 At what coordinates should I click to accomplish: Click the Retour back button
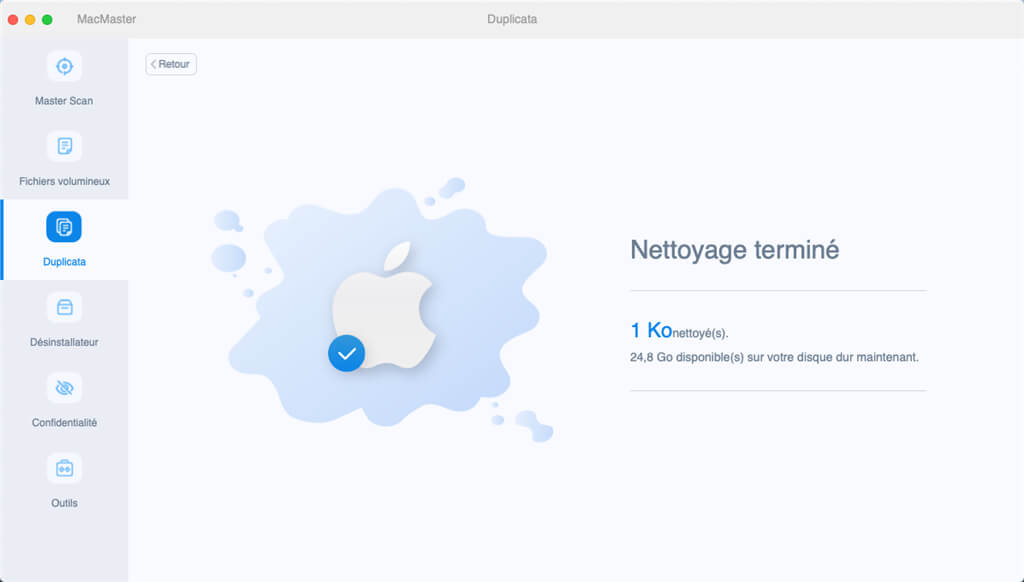click(x=171, y=64)
